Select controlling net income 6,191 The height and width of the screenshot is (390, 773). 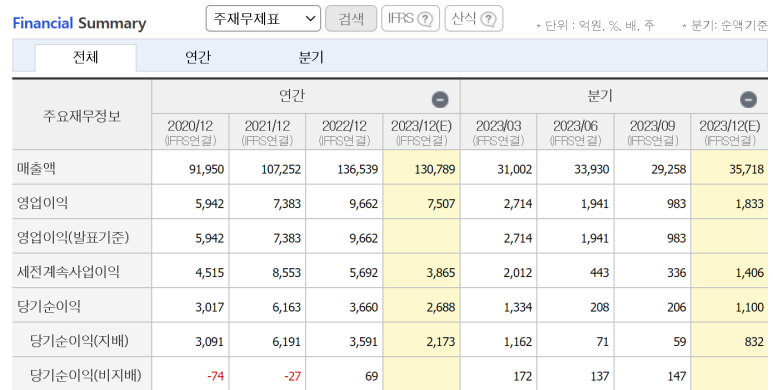click(287, 342)
